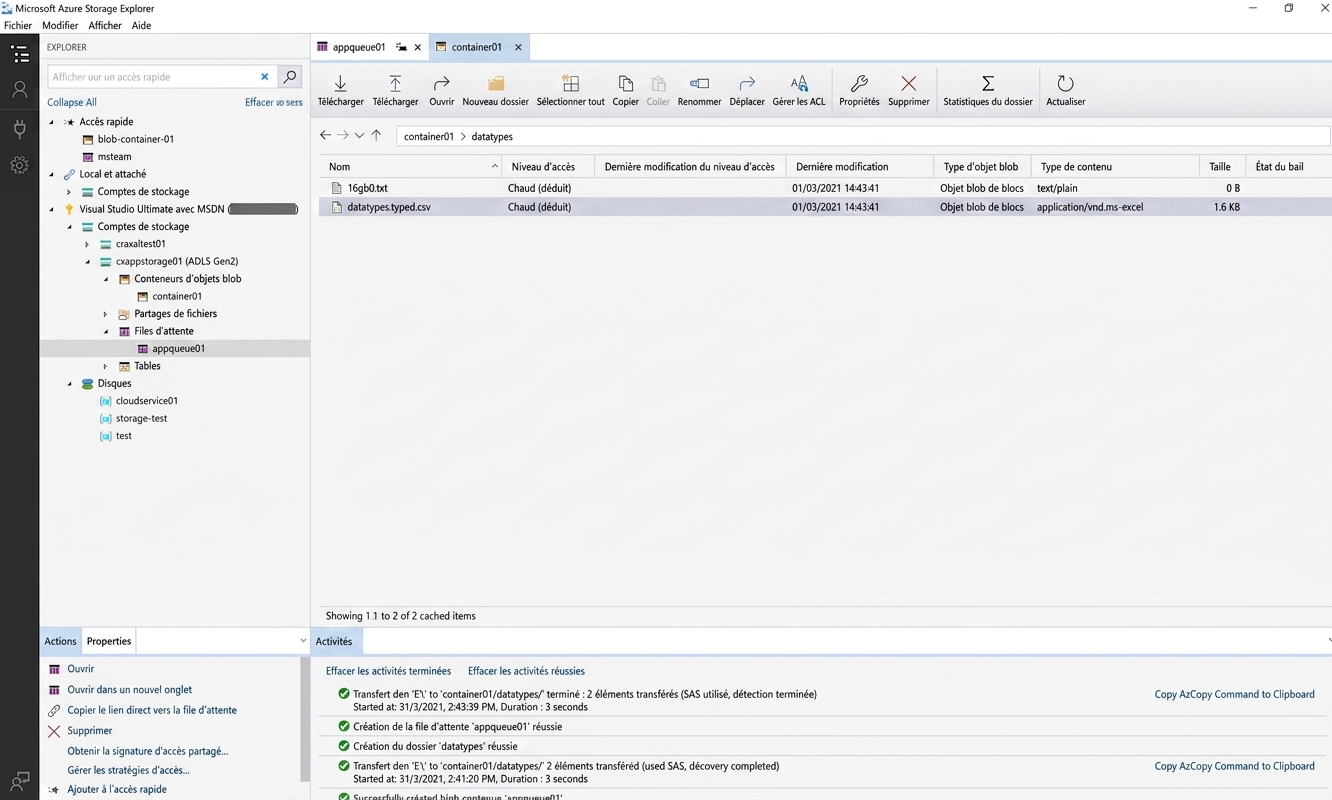Switch to the appqueue01 tab
Viewport: 1332px width, 800px height.
coord(358,47)
